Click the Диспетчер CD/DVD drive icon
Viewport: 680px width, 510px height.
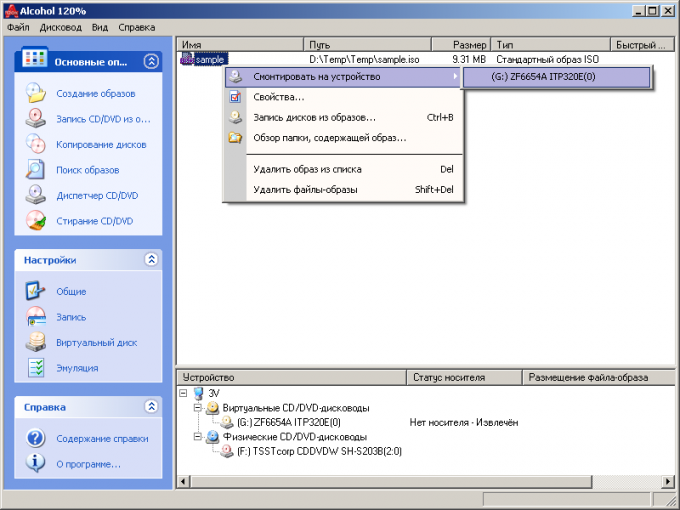point(36,195)
